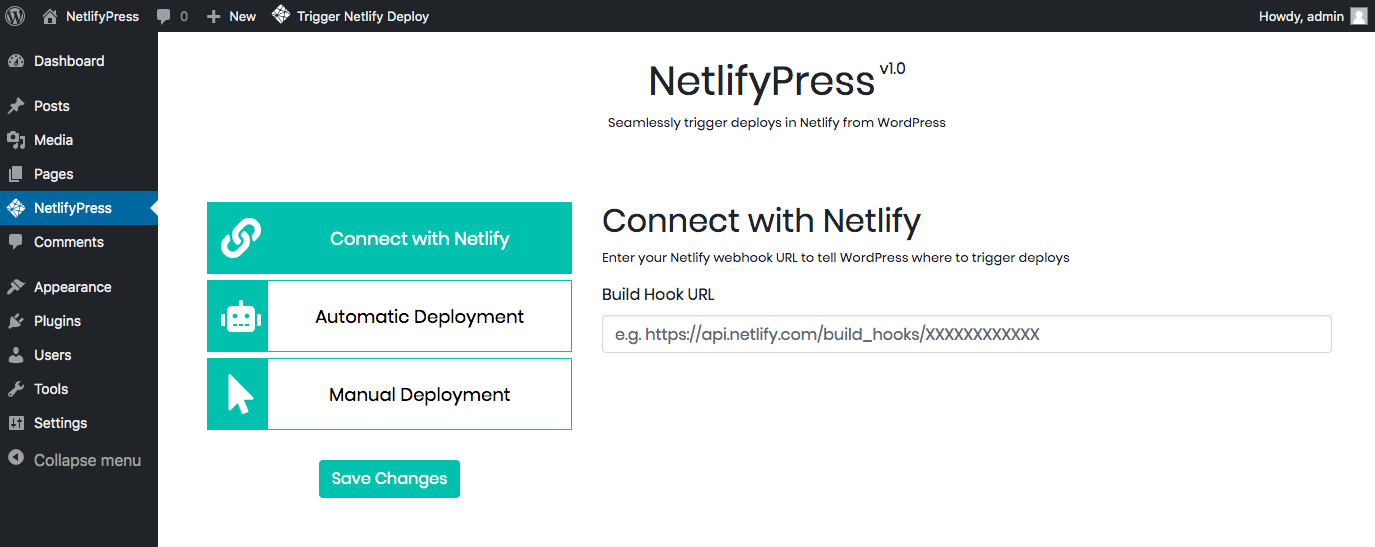Click the webhook URL instruction text
The height and width of the screenshot is (547, 1375).
click(x=836, y=258)
